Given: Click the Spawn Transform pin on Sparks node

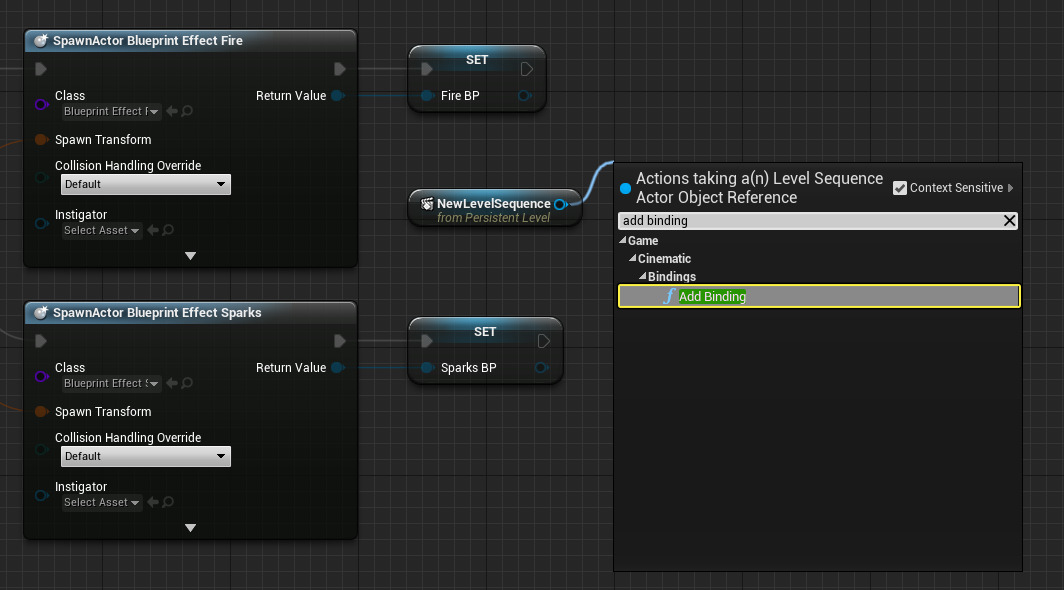Looking at the screenshot, I should point(41,412).
